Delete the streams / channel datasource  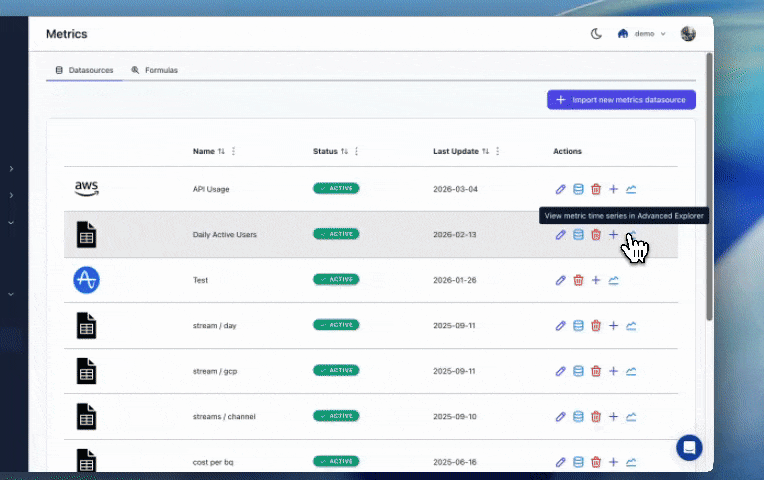coord(595,417)
